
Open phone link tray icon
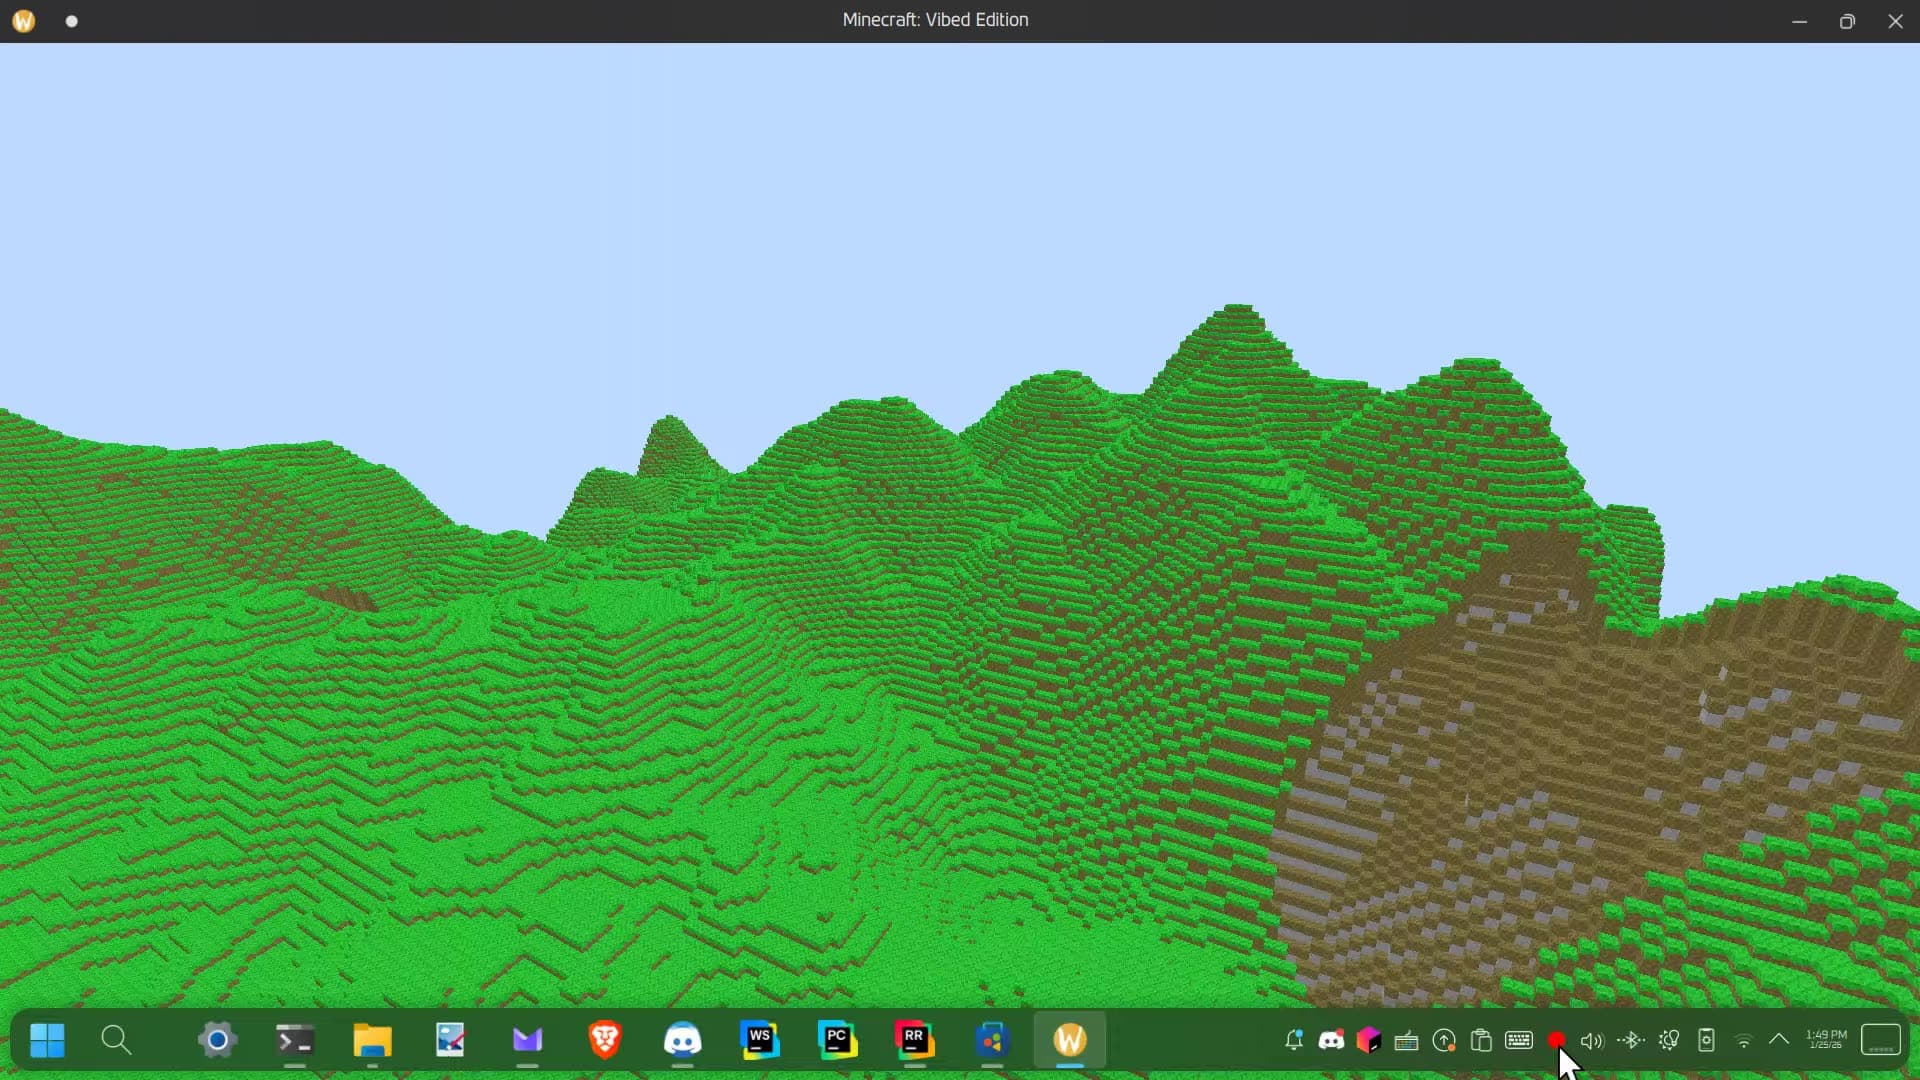[x=1706, y=1040]
